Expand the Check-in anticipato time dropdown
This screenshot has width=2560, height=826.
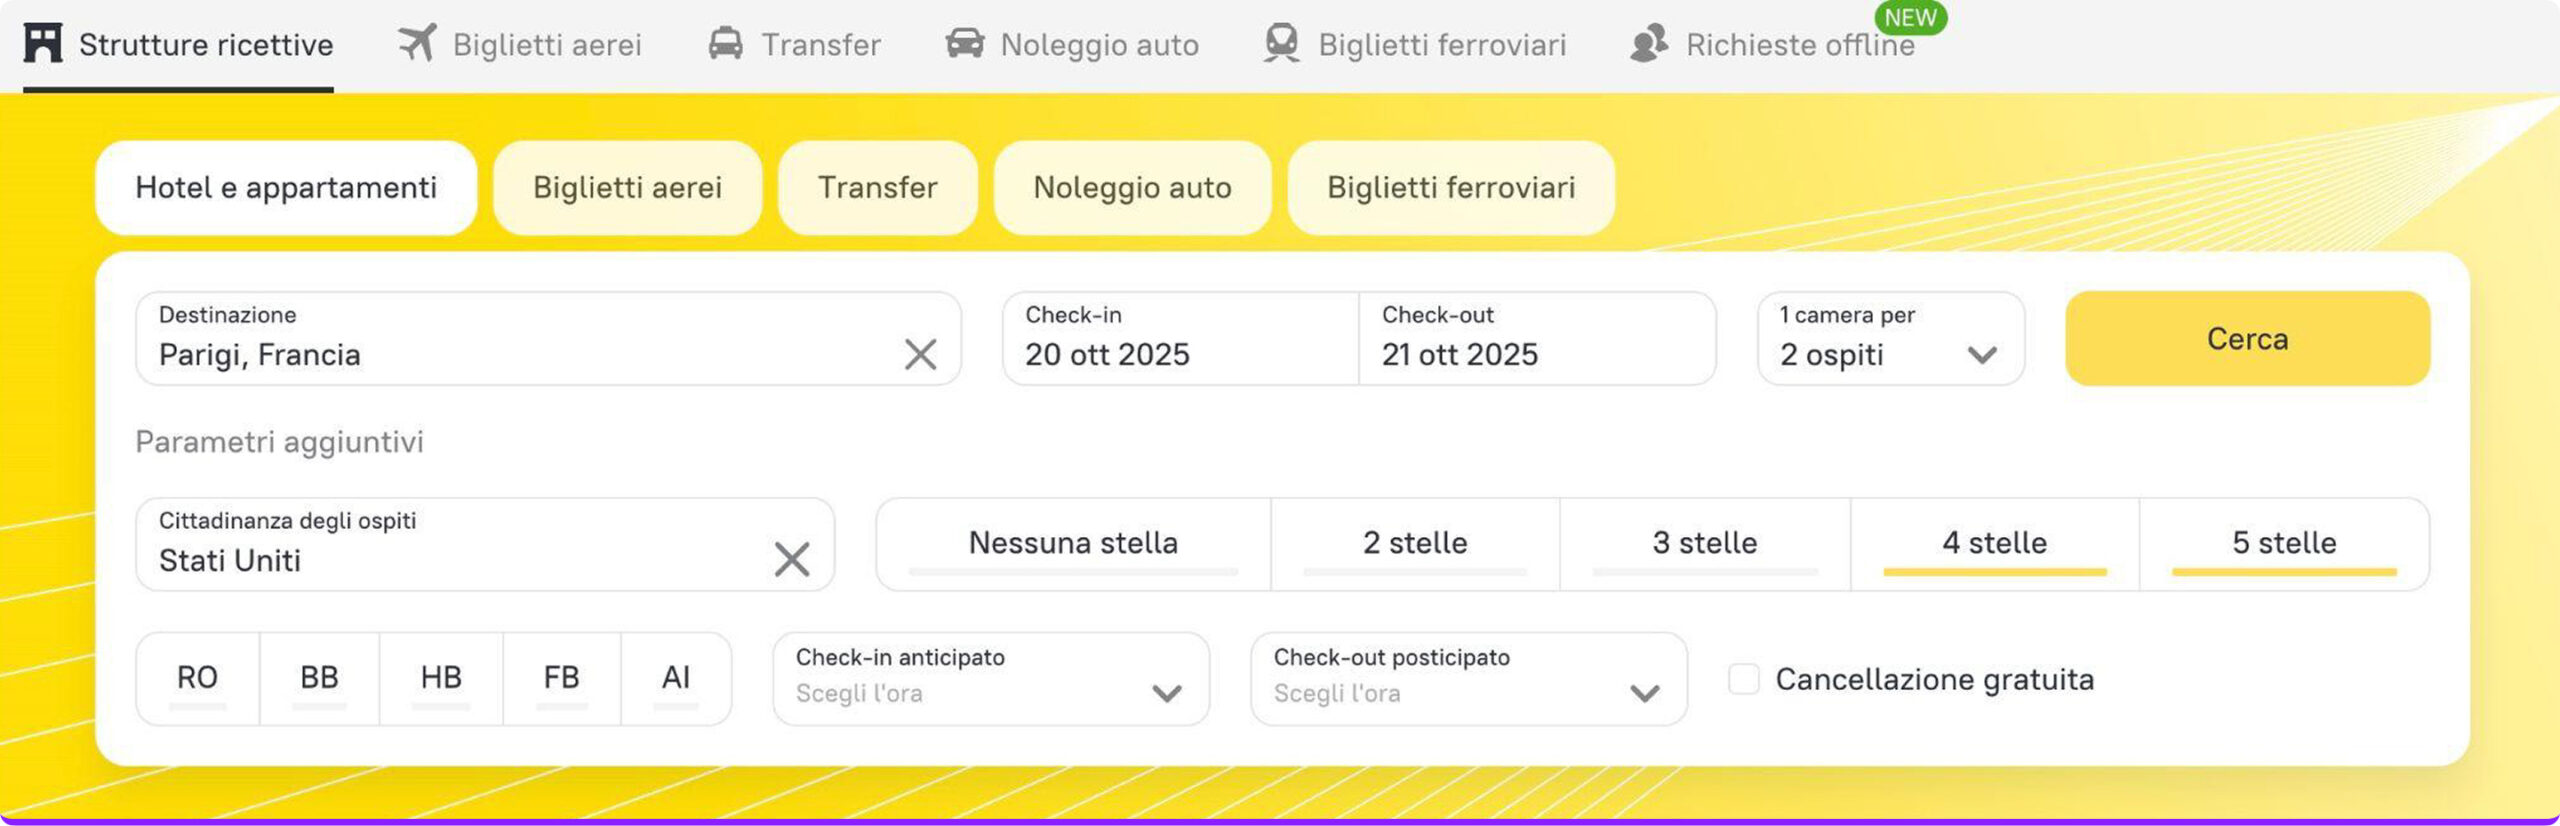pyautogui.click(x=990, y=678)
